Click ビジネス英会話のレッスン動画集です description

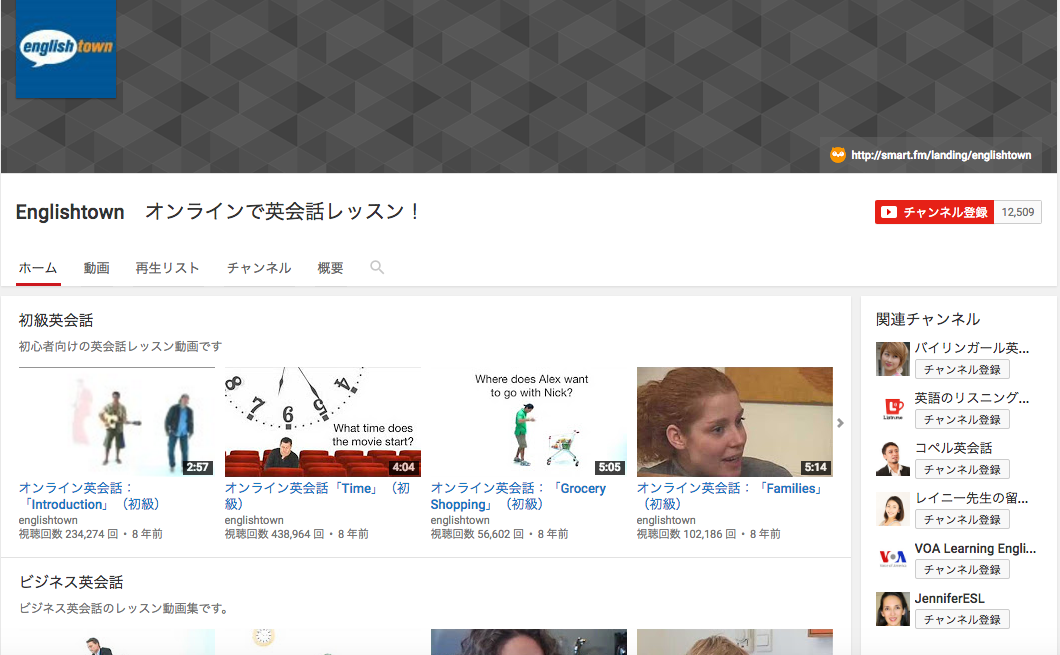point(126,608)
